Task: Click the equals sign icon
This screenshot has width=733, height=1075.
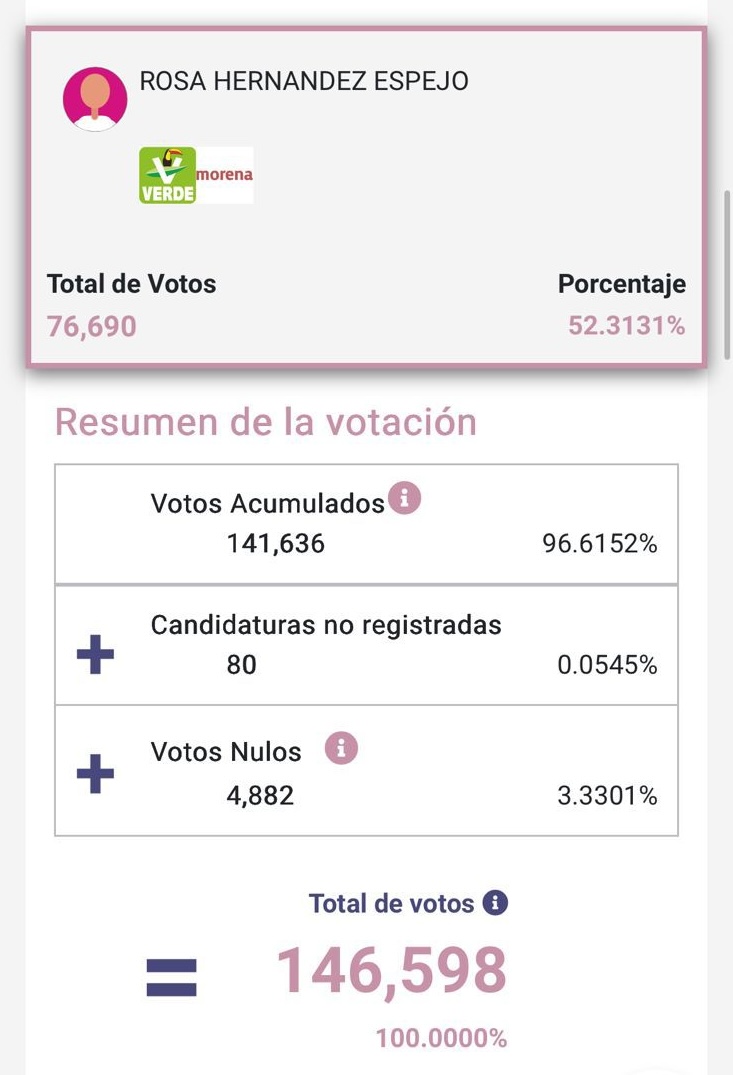Action: [x=172, y=977]
